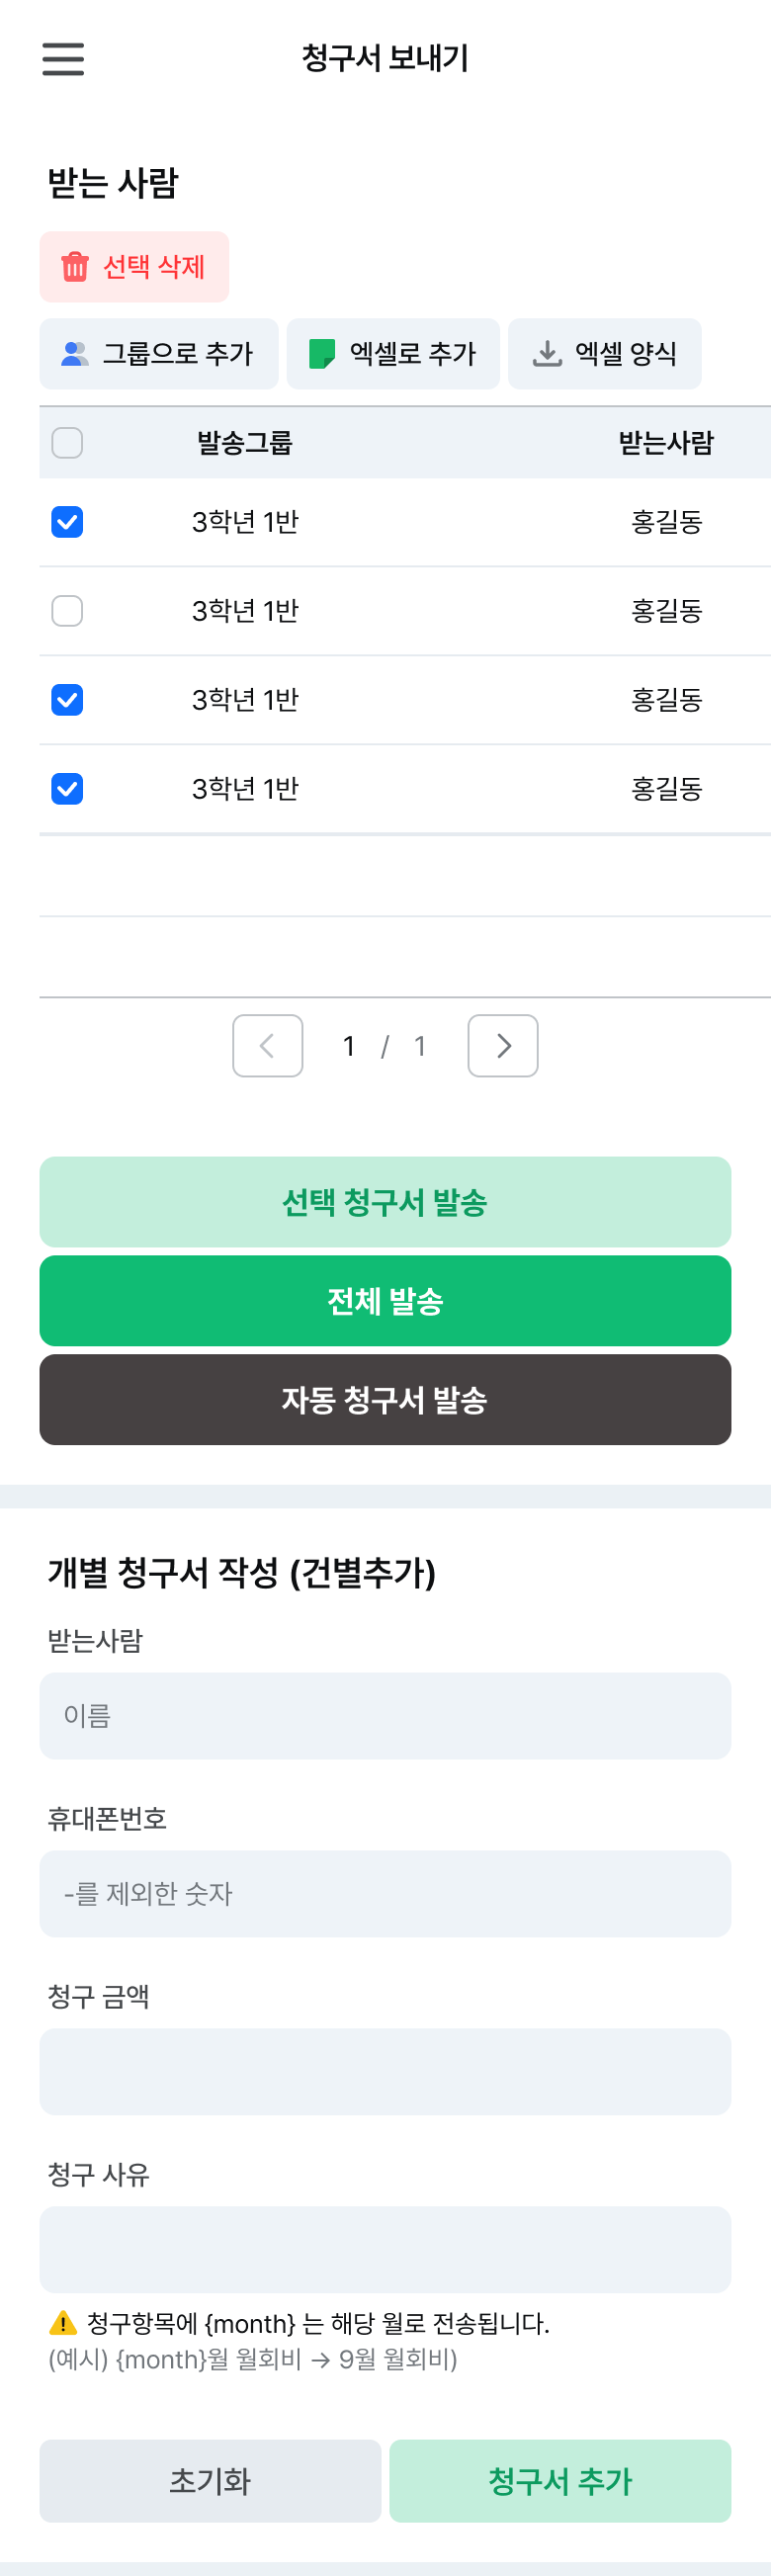
Task: Click the left pagination arrow
Action: pyautogui.click(x=267, y=1045)
